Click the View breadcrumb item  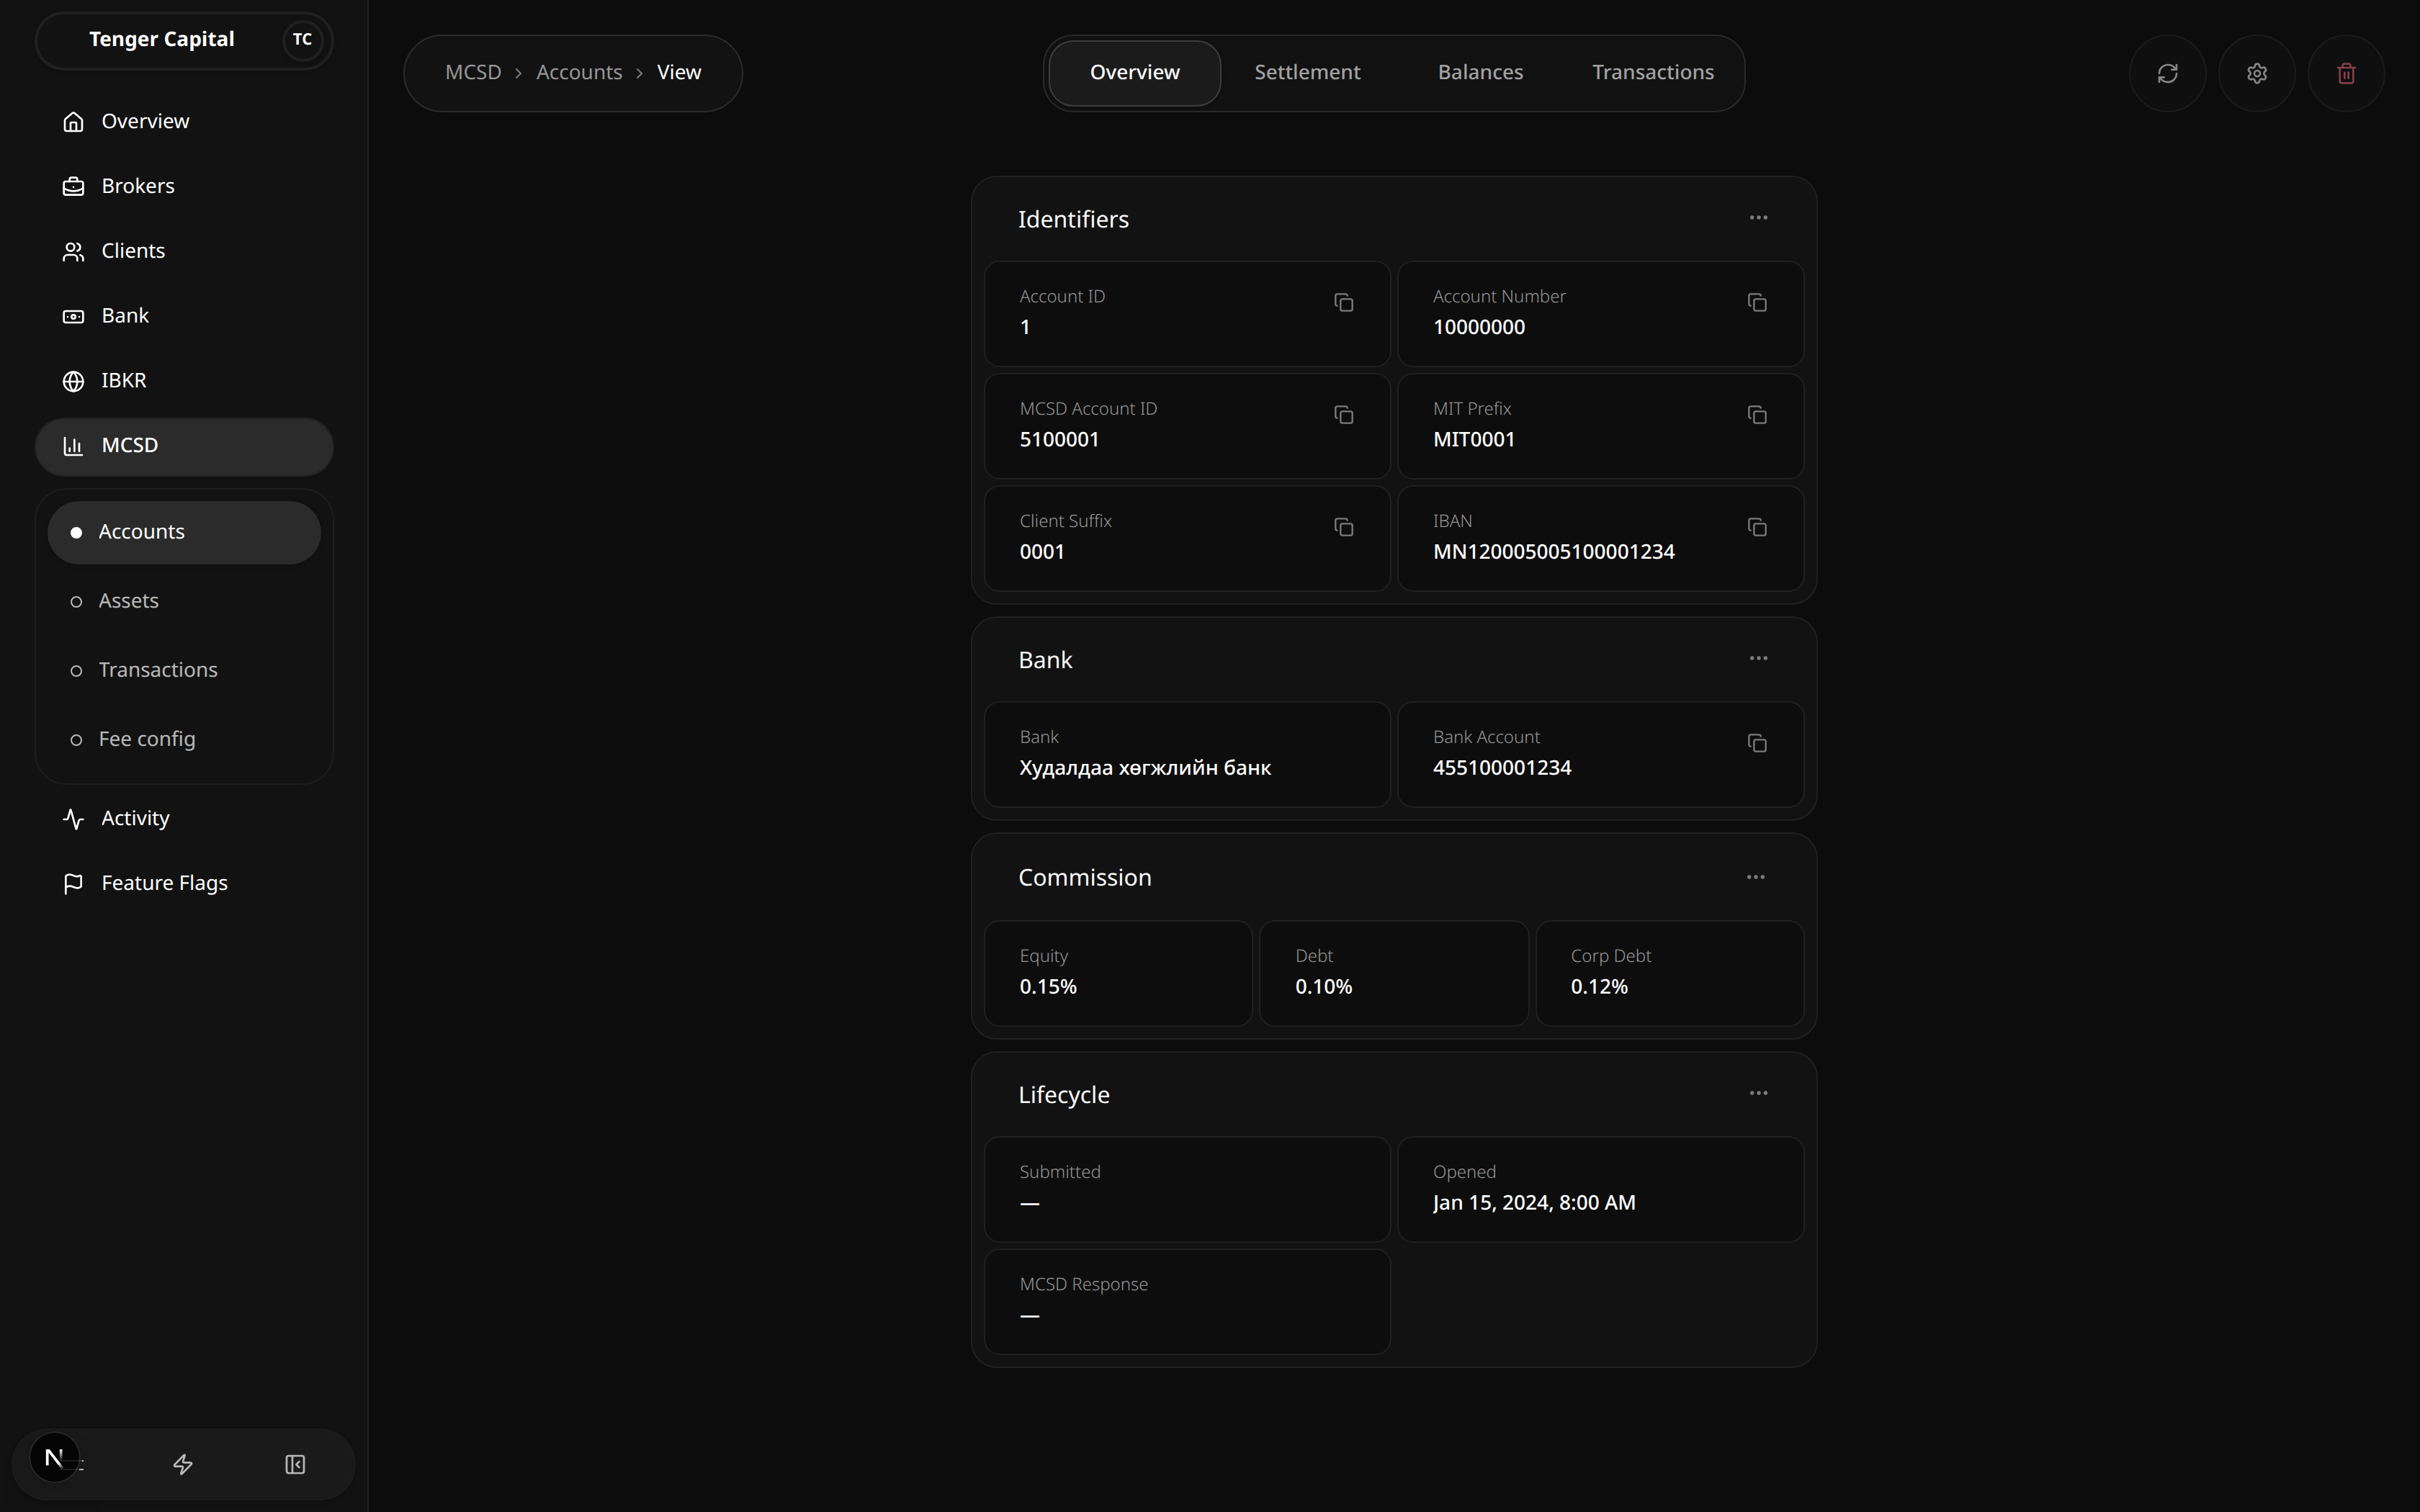click(x=679, y=73)
